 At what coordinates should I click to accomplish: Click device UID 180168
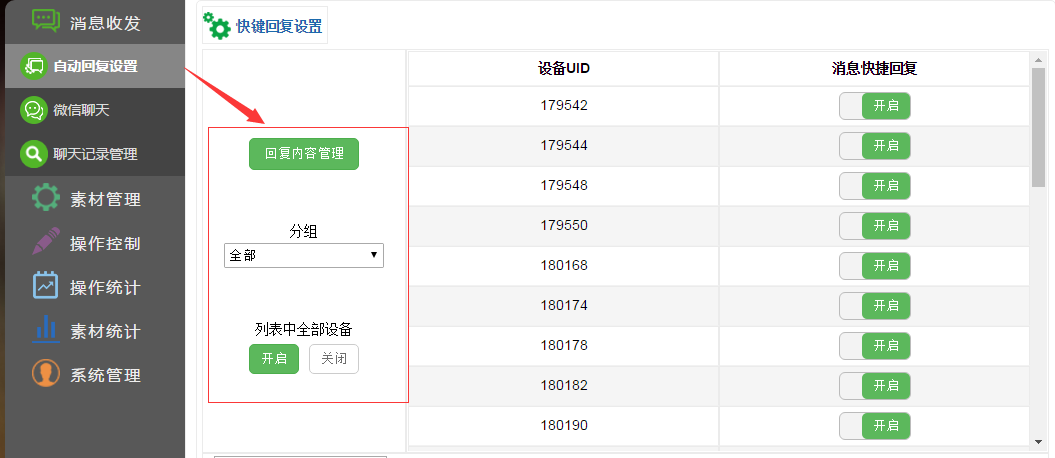[564, 265]
